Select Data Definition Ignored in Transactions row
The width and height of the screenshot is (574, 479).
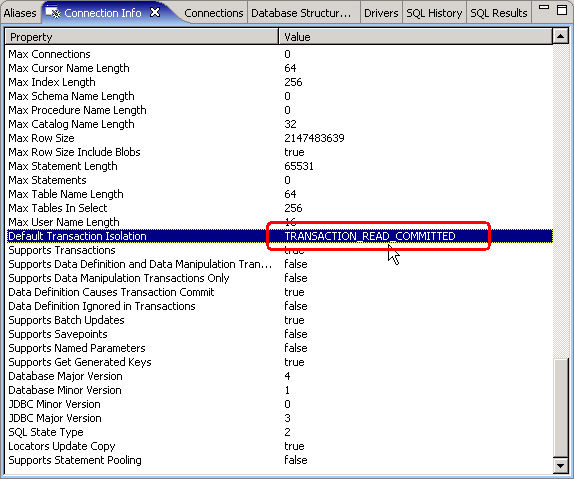280,306
